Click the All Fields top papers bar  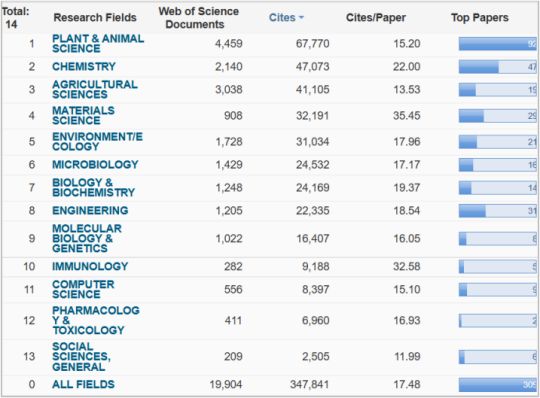coord(498,385)
